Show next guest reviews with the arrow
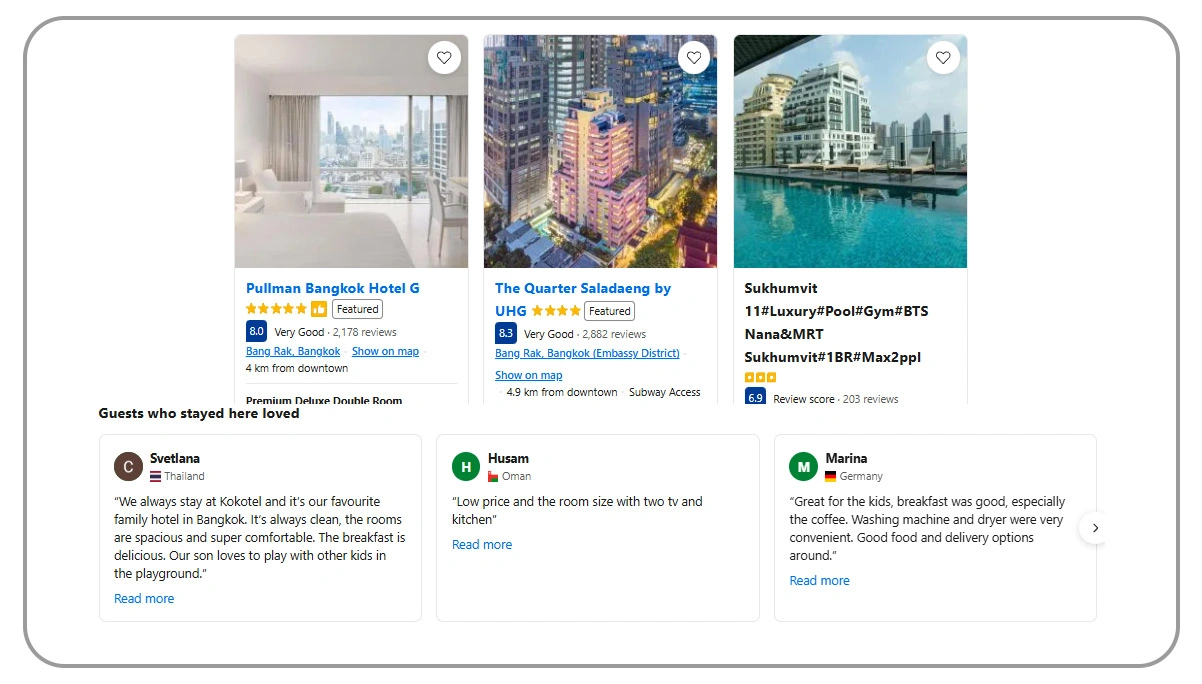Image resolution: width=1202 pixels, height=684 pixels. 1095,527
